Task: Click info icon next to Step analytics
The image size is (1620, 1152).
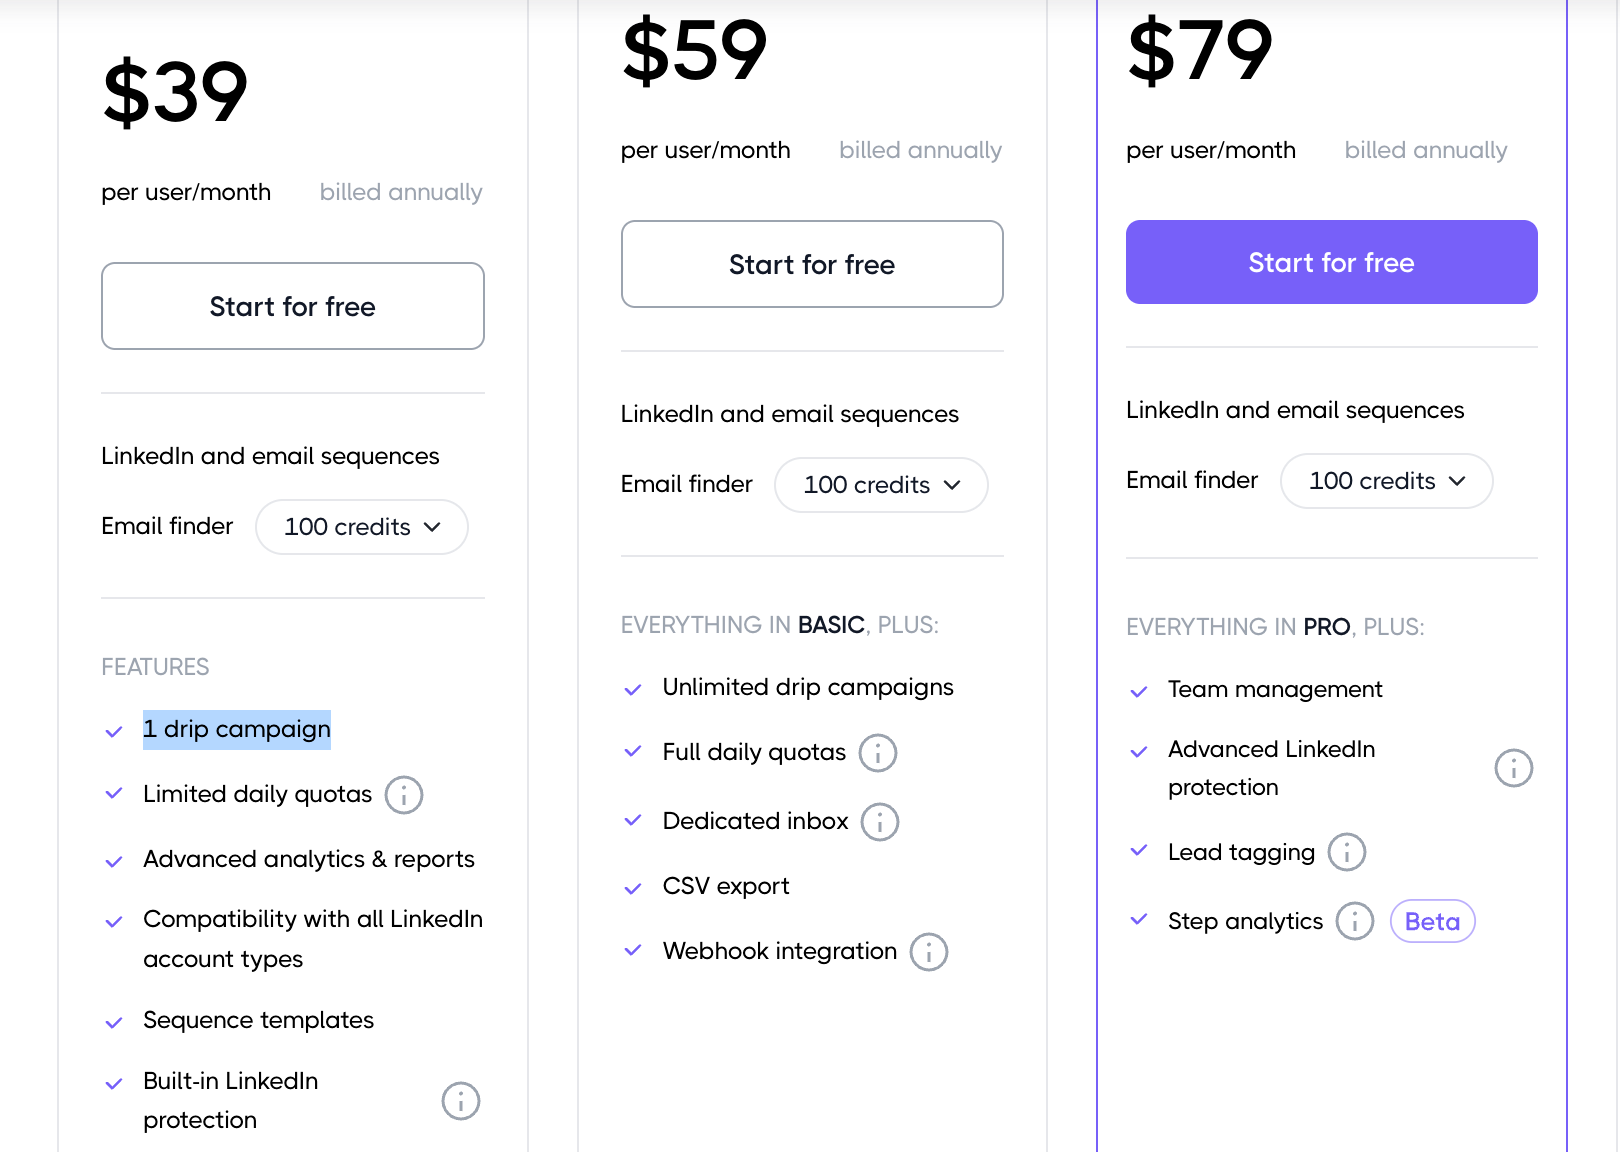Action: click(x=1355, y=921)
